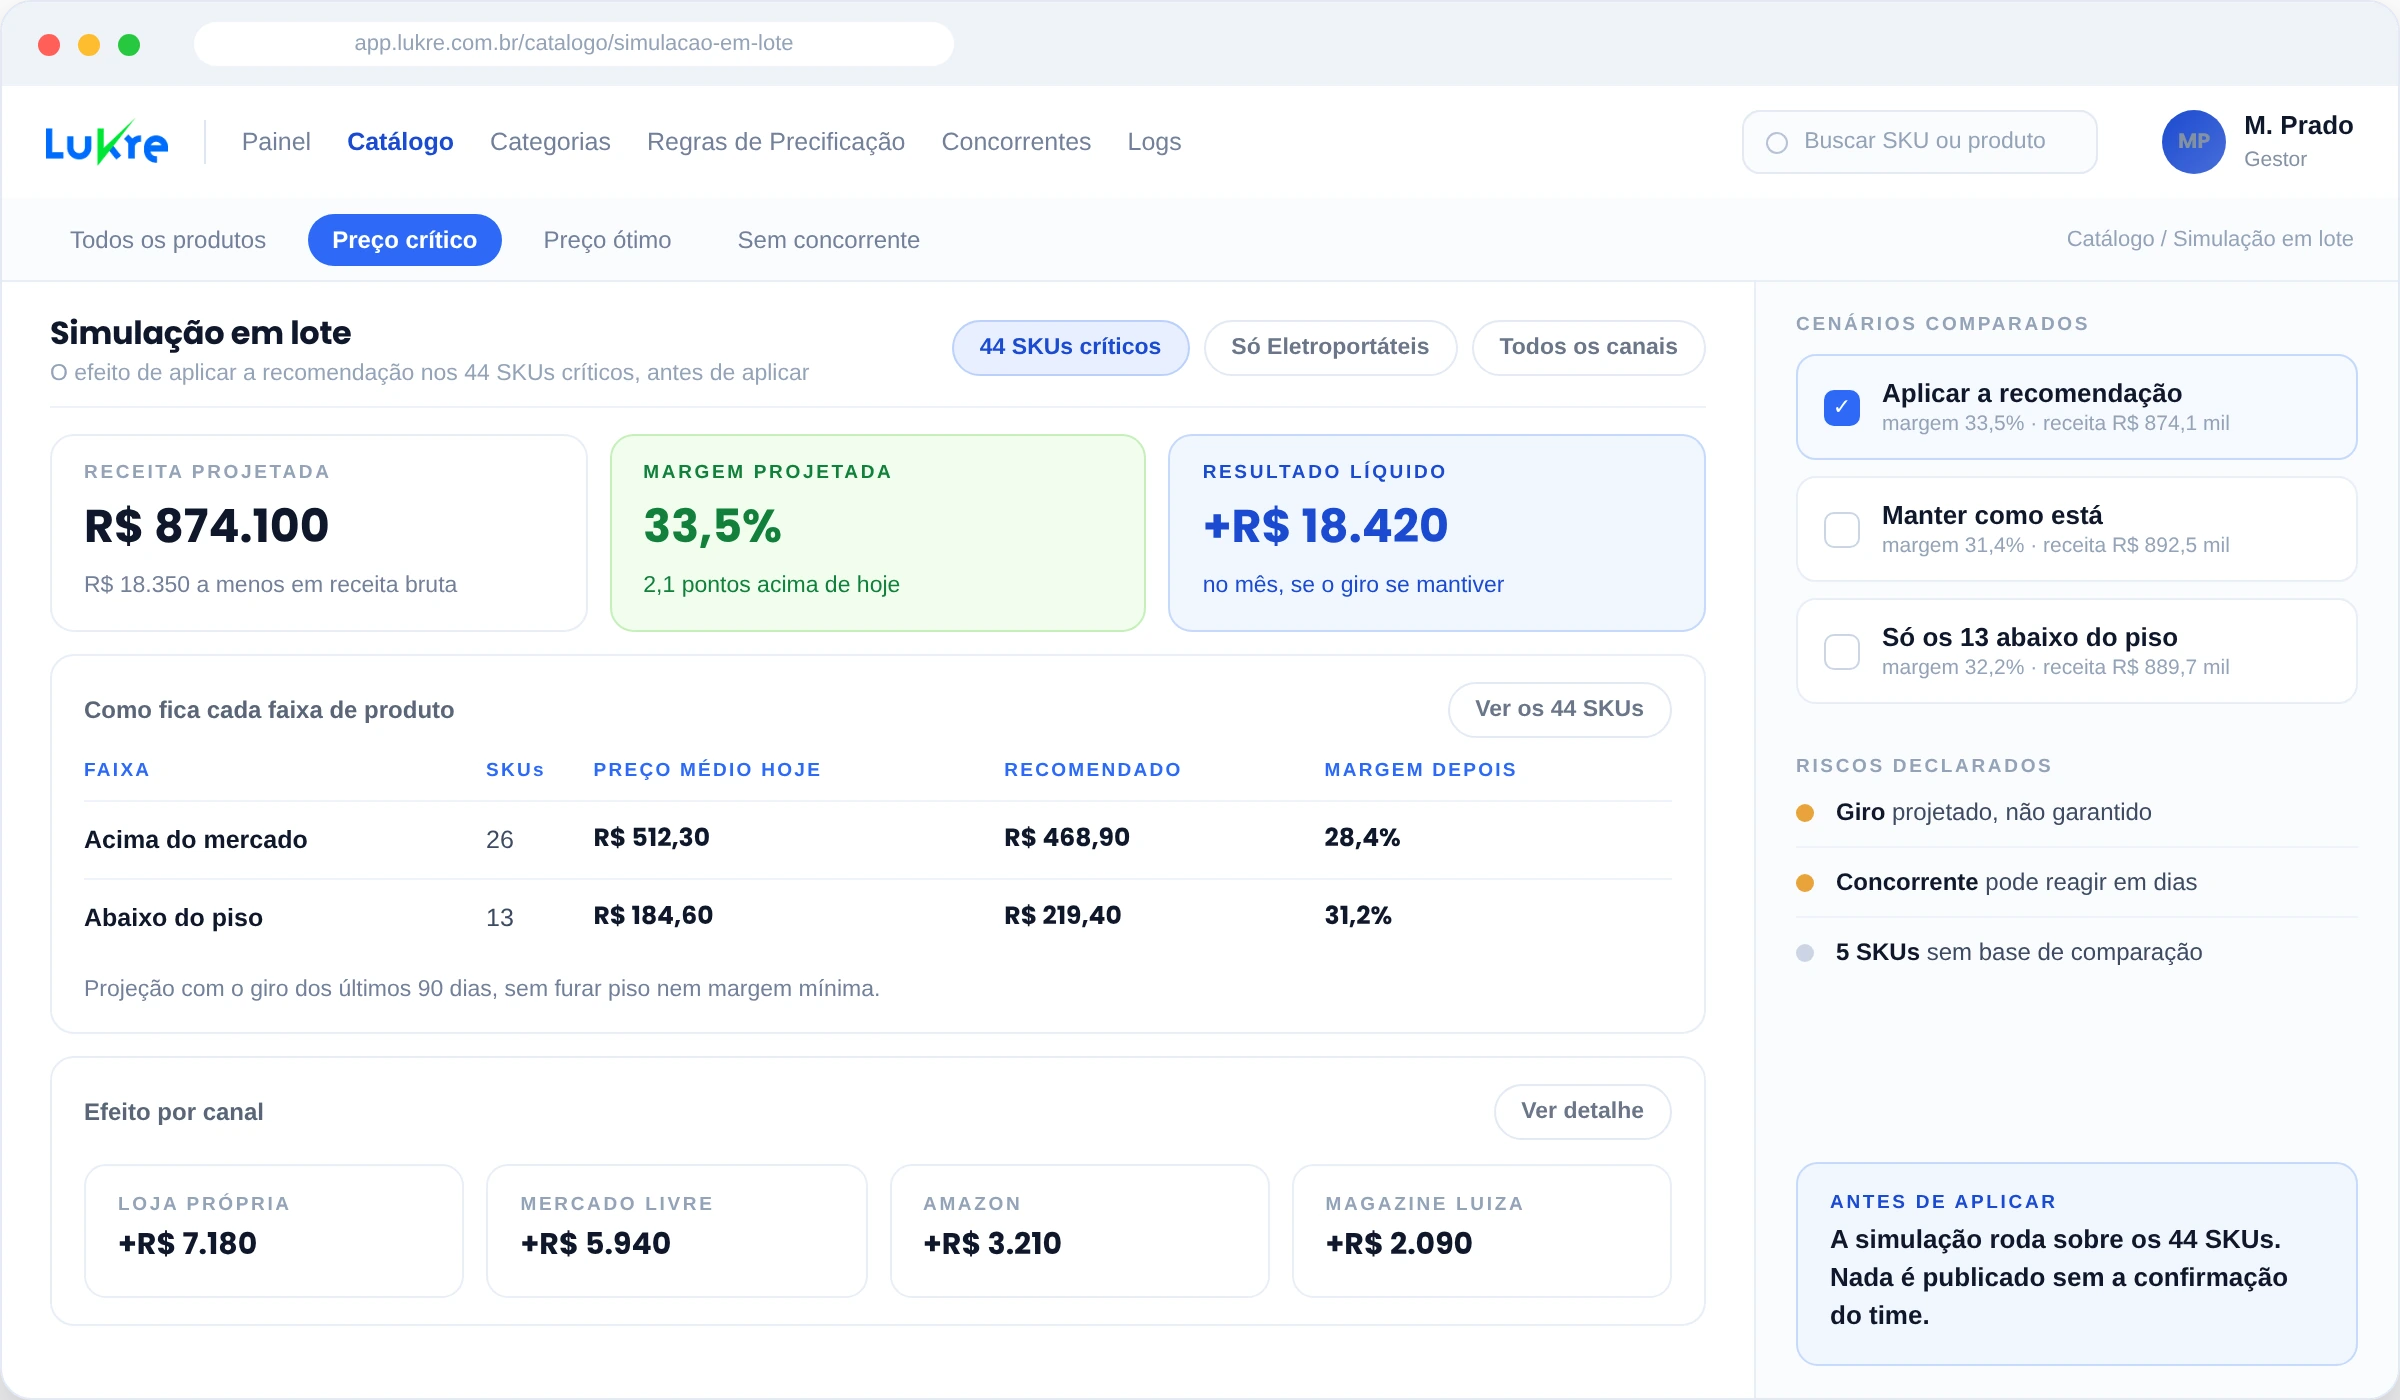
Task: Click Ver os 44 SKUs button
Action: tap(1559, 709)
